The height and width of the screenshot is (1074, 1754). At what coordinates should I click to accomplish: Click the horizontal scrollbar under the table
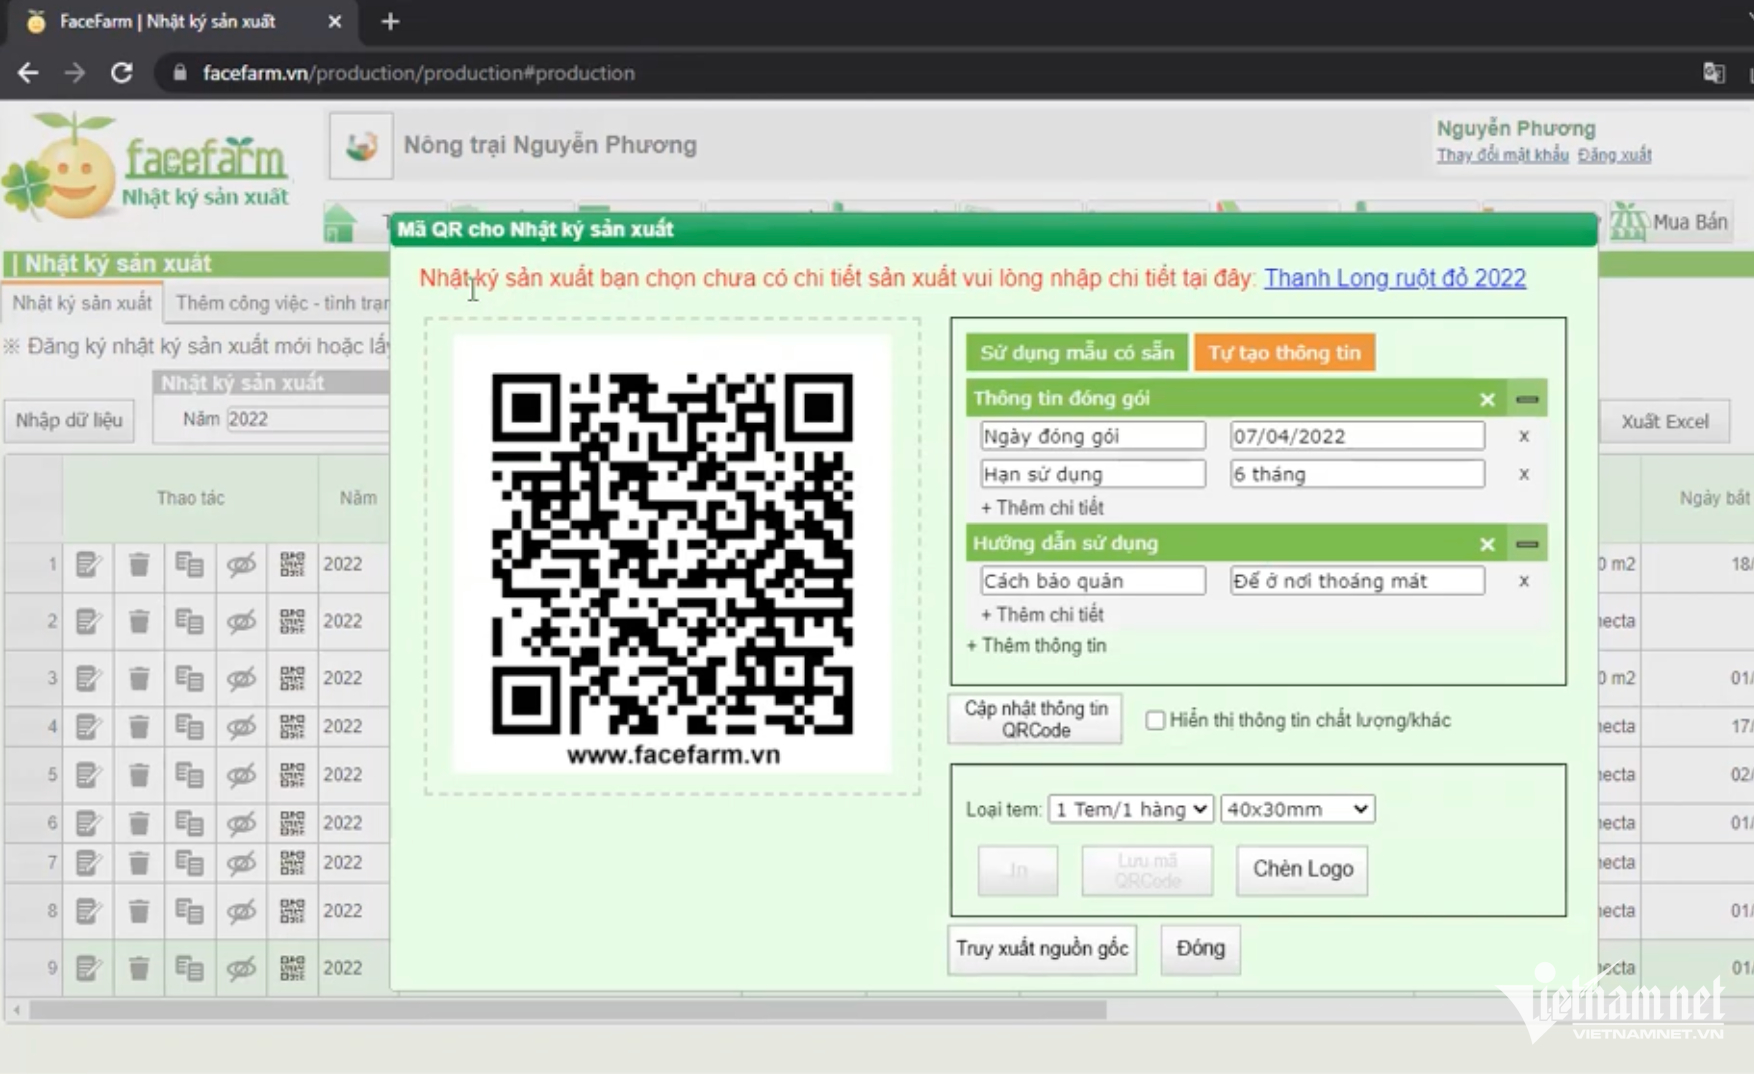point(566,1011)
